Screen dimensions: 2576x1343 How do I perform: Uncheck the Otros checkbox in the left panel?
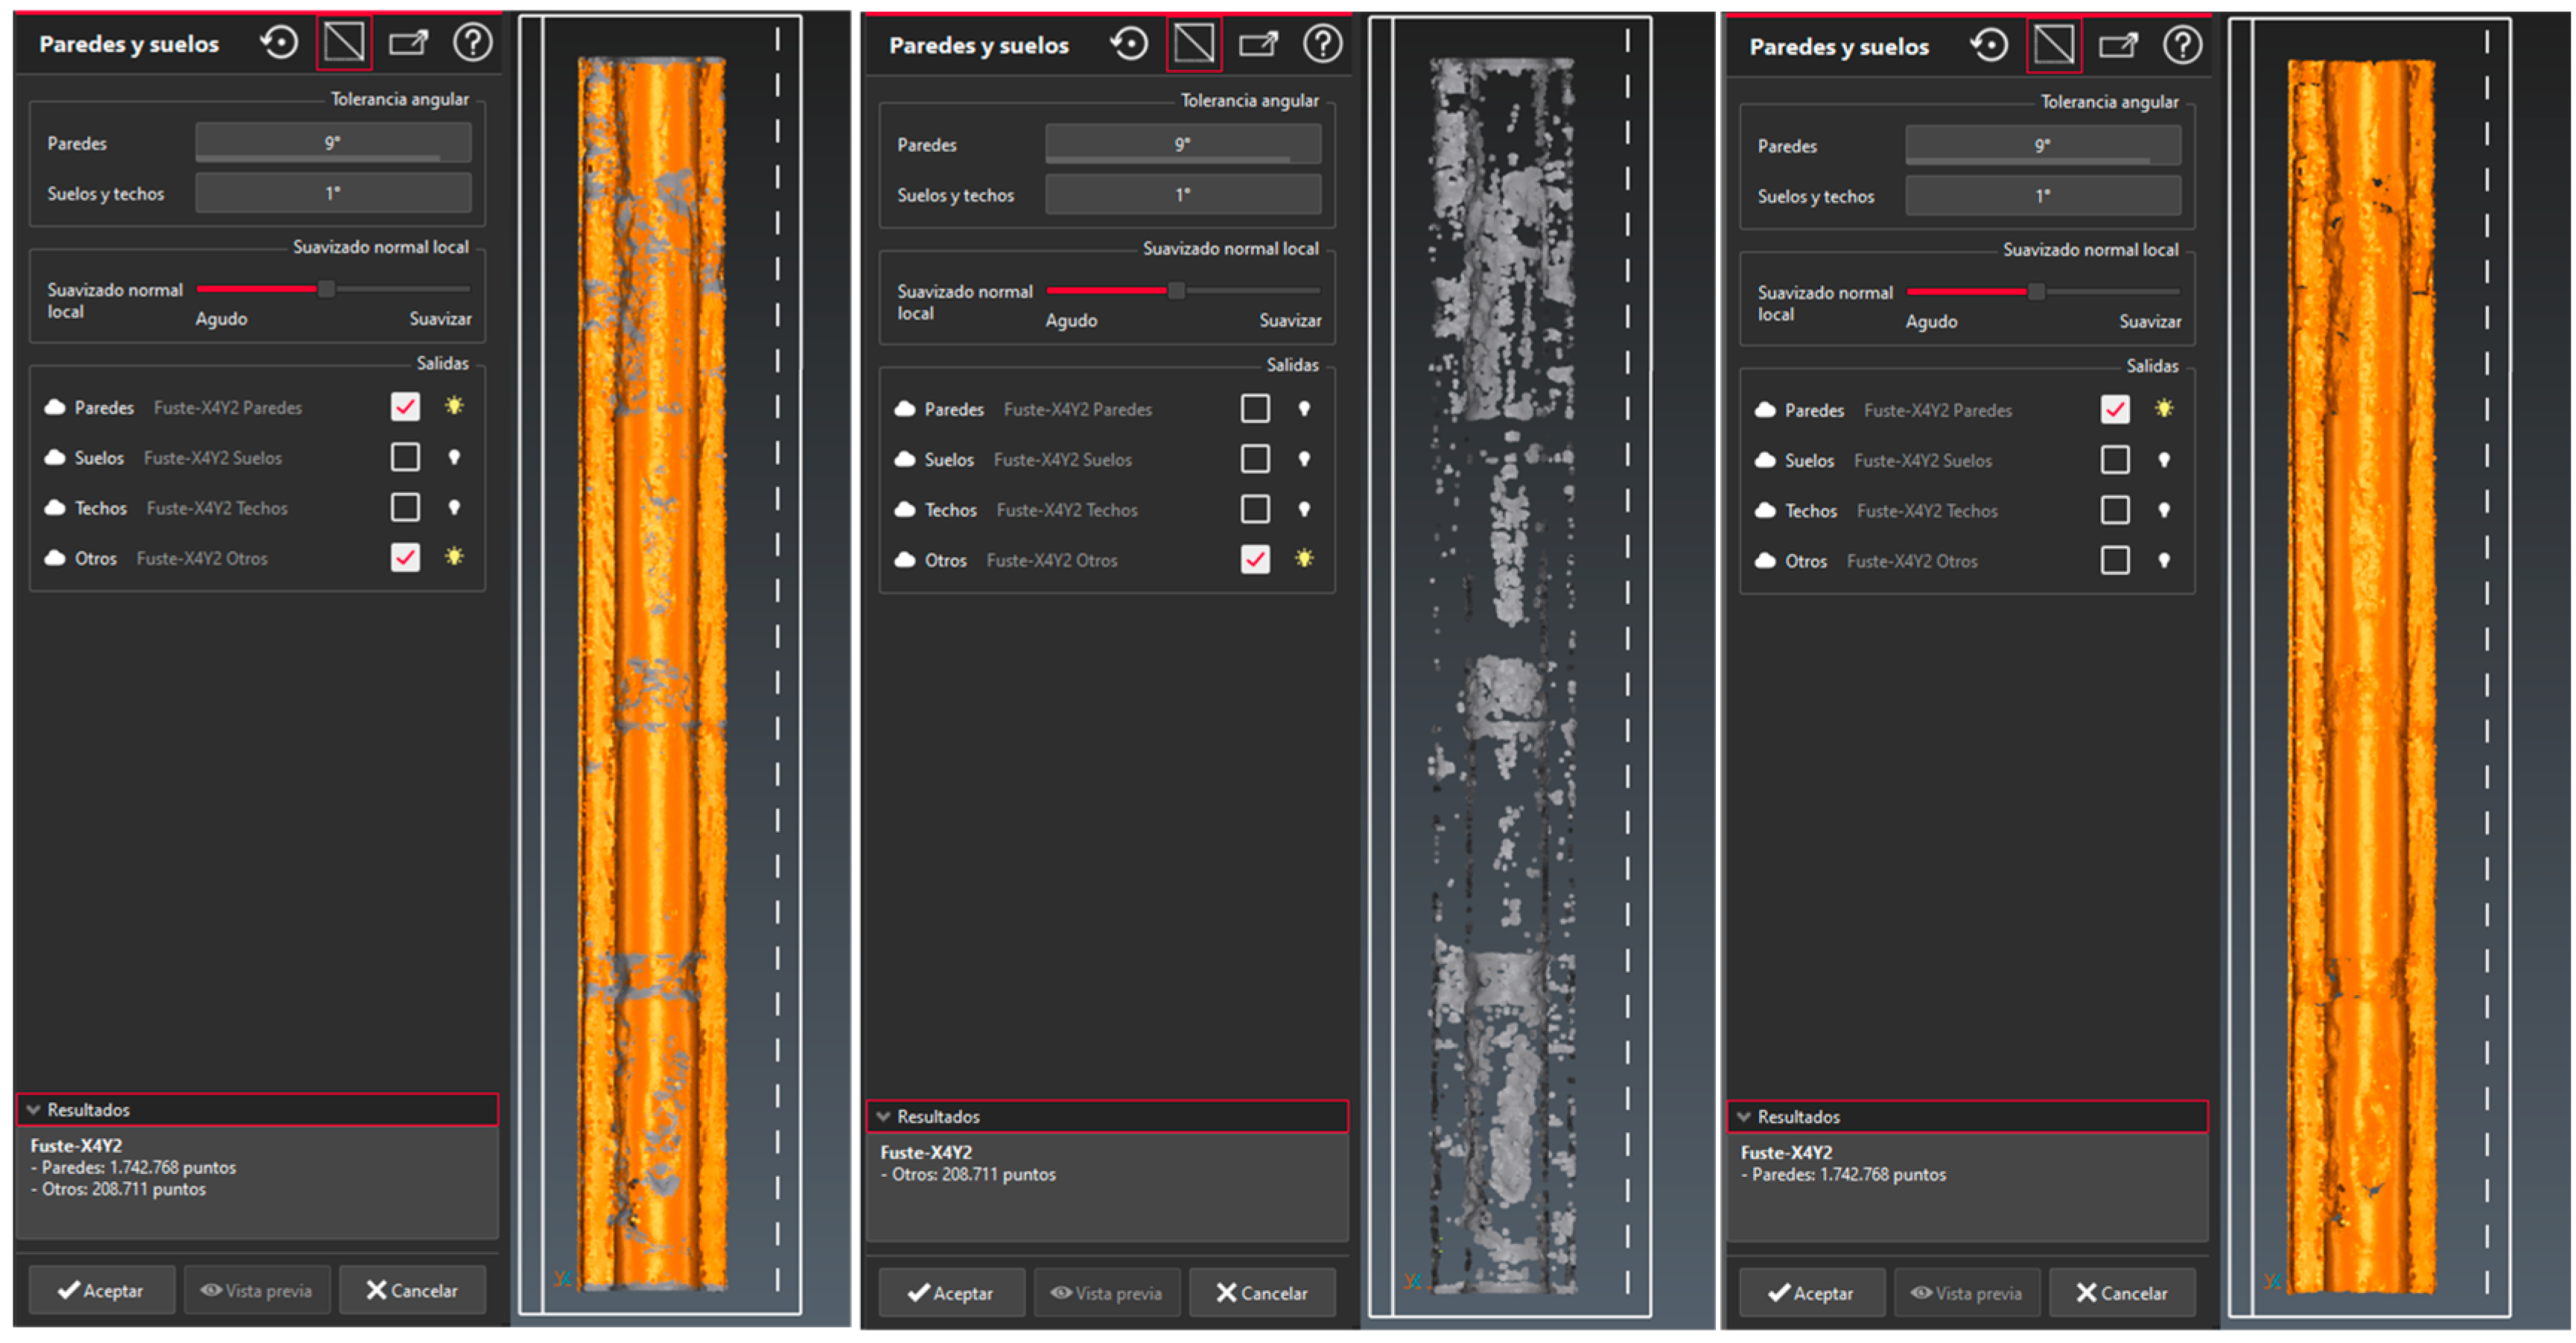point(405,557)
